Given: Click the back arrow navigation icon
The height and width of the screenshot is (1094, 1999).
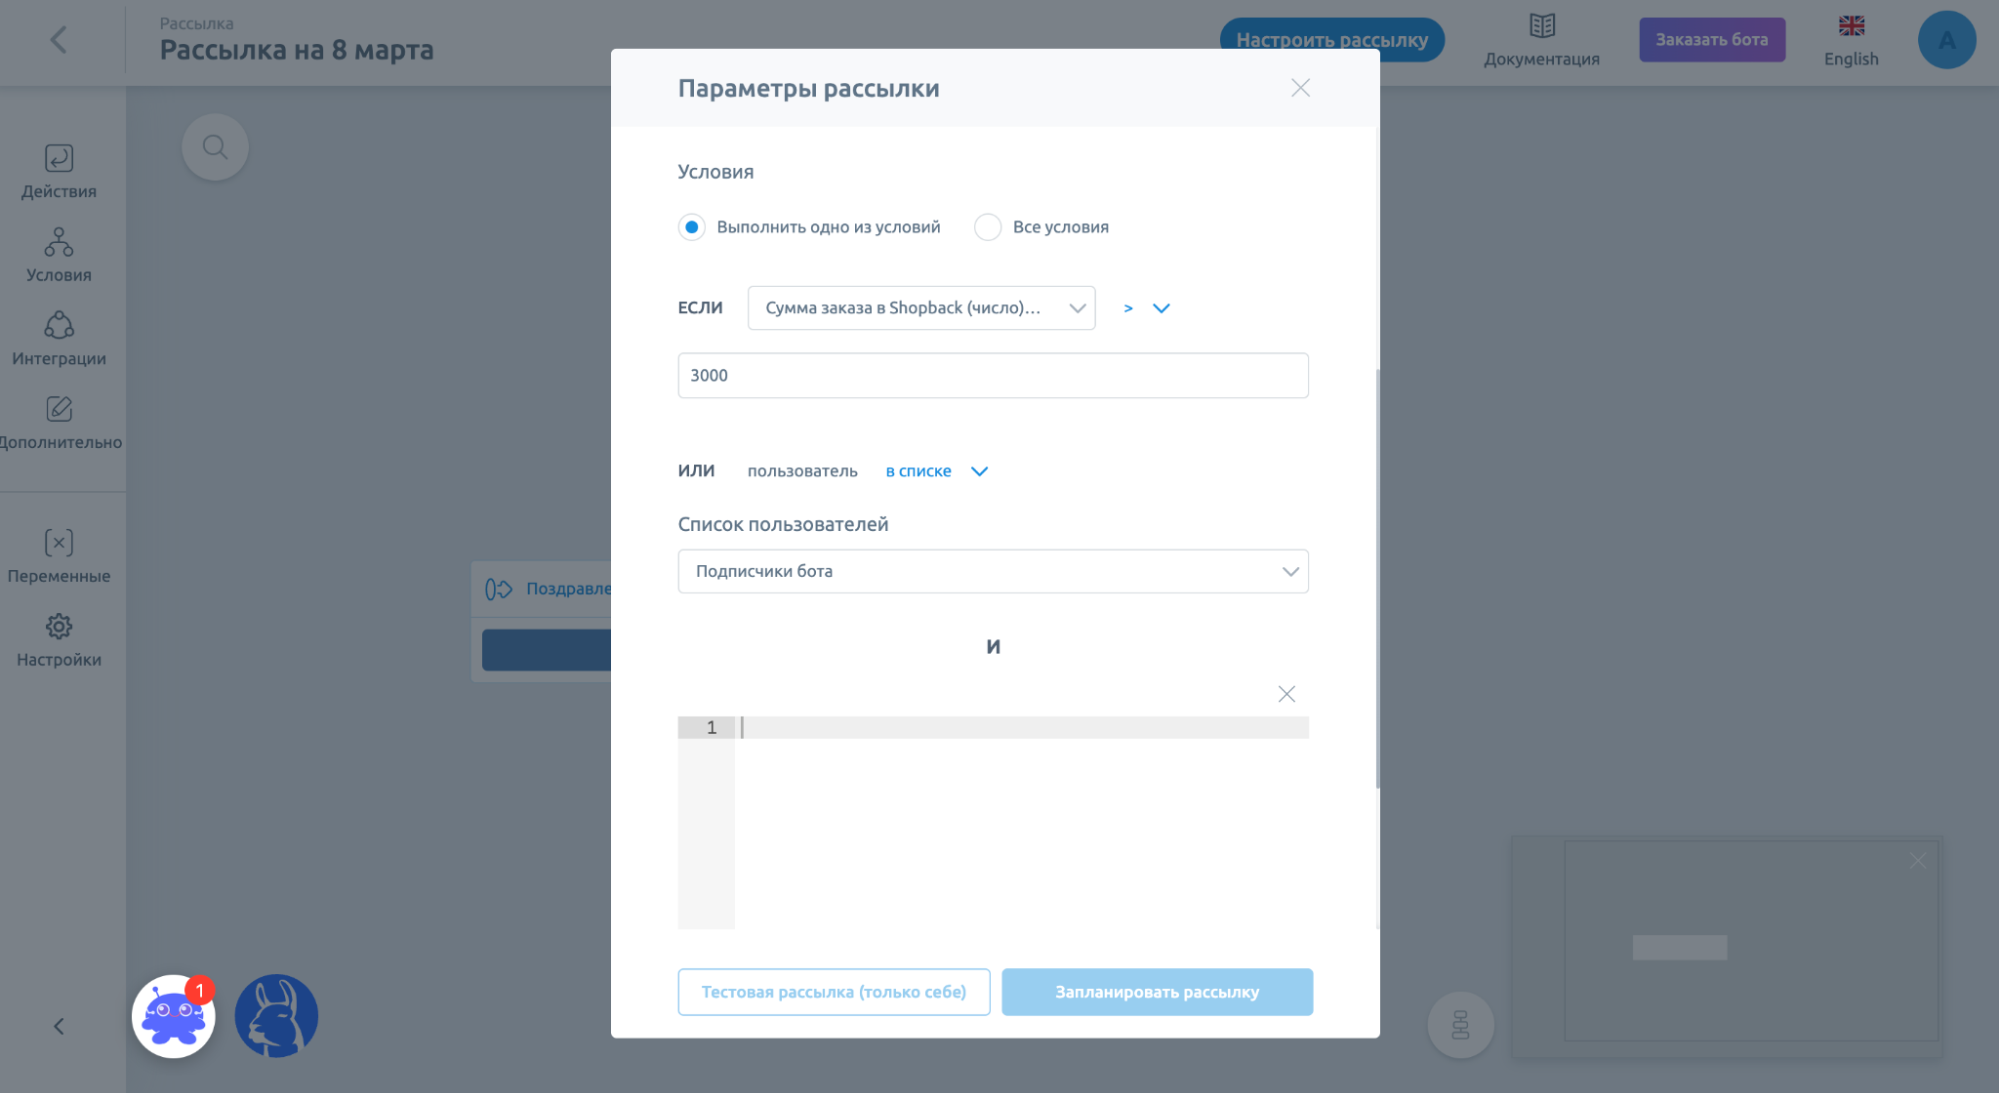Looking at the screenshot, I should coord(57,38).
